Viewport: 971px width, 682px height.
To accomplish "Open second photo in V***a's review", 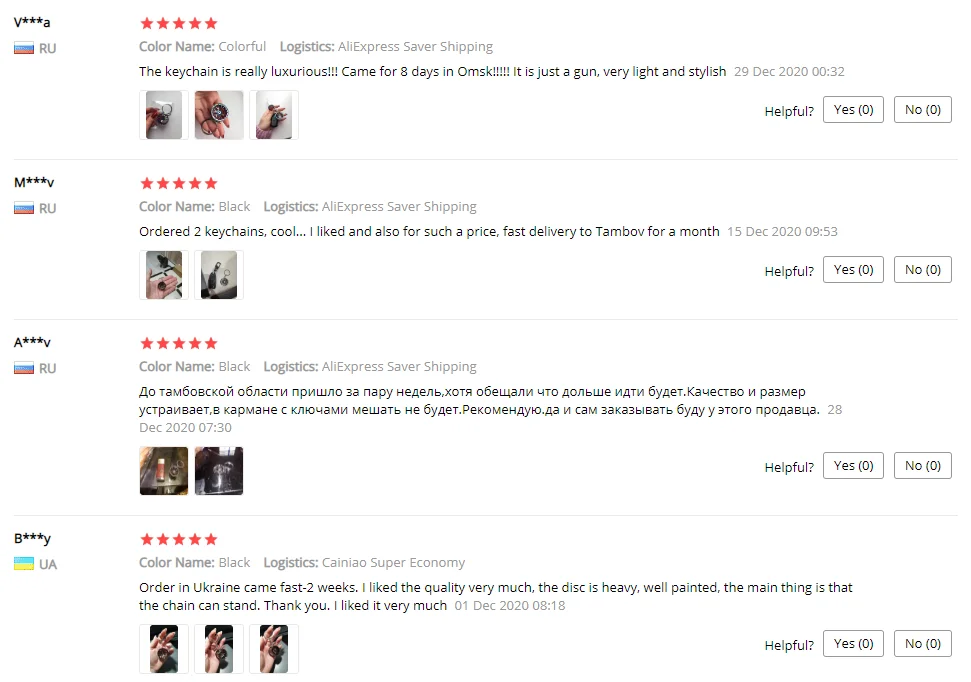I will tap(219, 115).
